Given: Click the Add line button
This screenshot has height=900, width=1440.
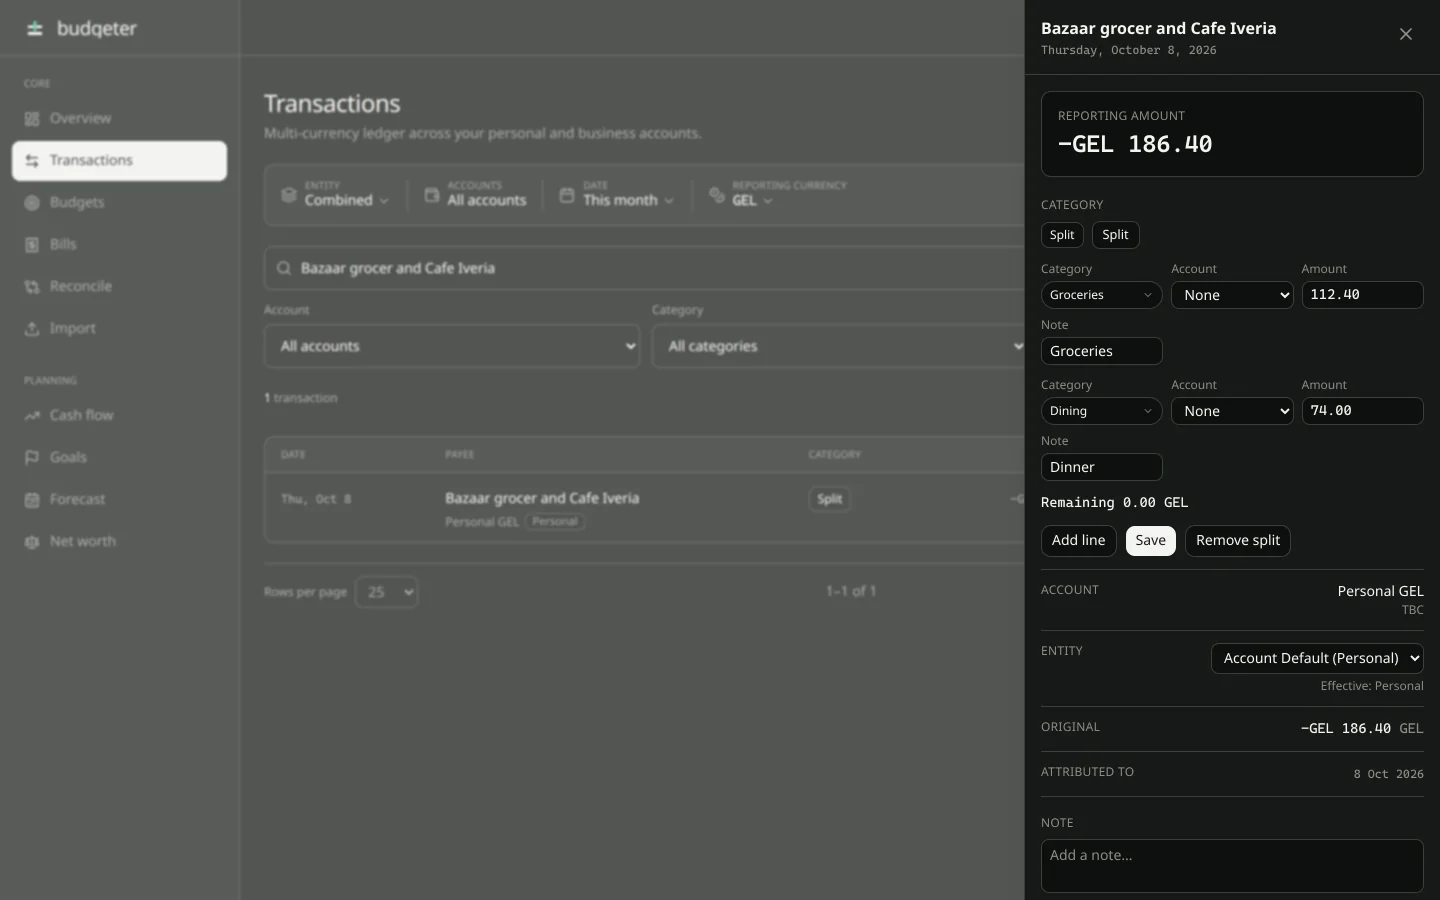Looking at the screenshot, I should (1078, 541).
